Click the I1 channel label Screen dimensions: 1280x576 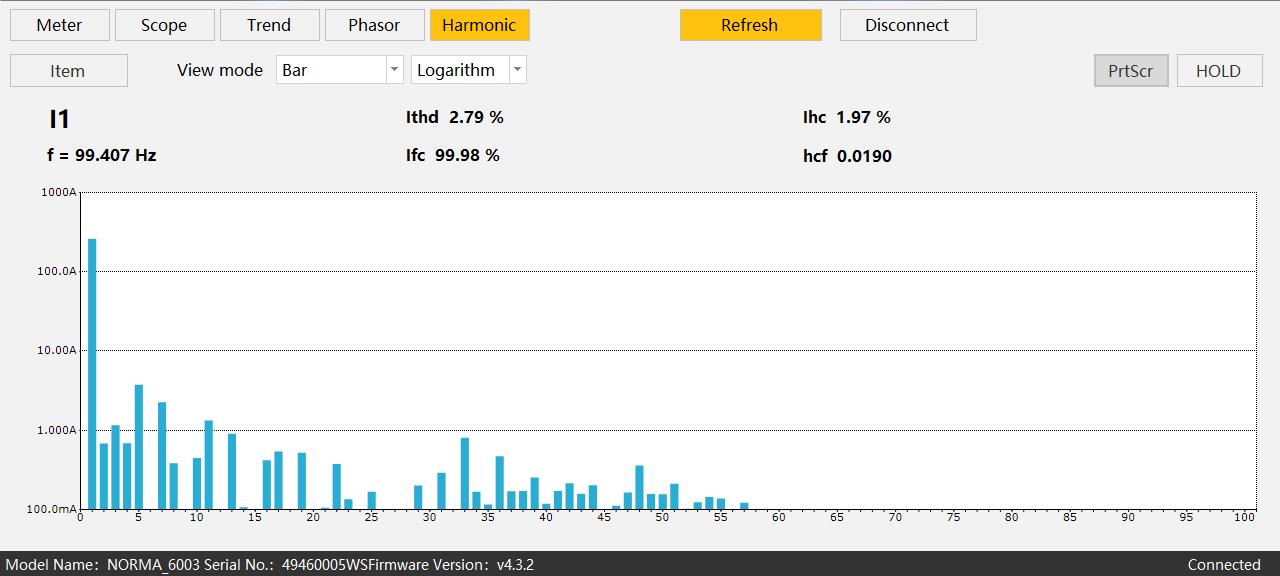[59, 120]
